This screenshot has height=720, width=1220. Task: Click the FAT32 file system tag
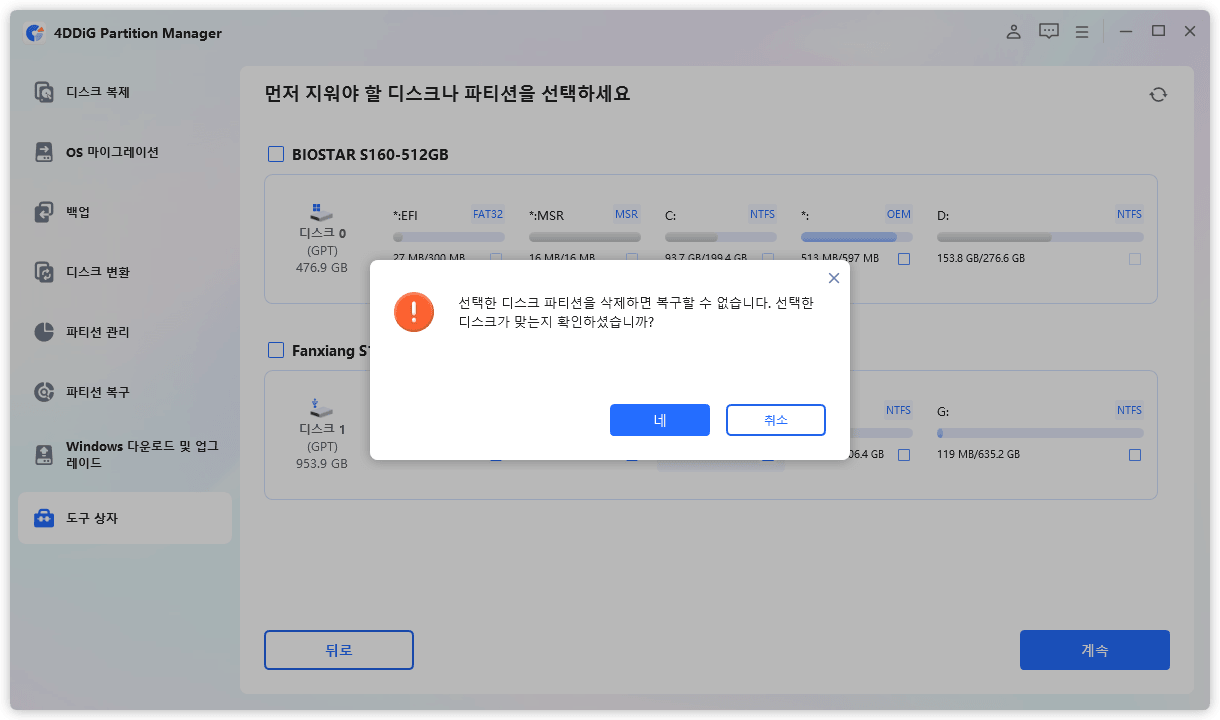coord(488,214)
